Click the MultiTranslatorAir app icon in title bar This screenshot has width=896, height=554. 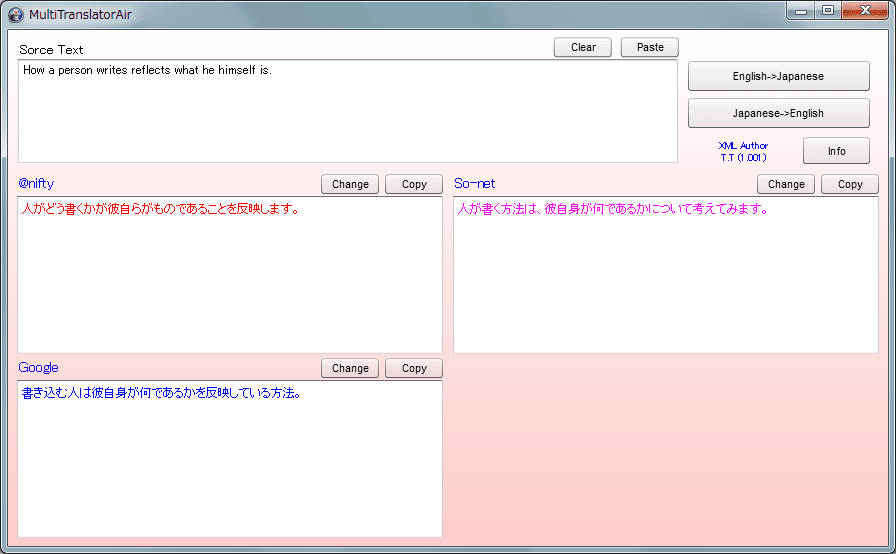[x=15, y=14]
